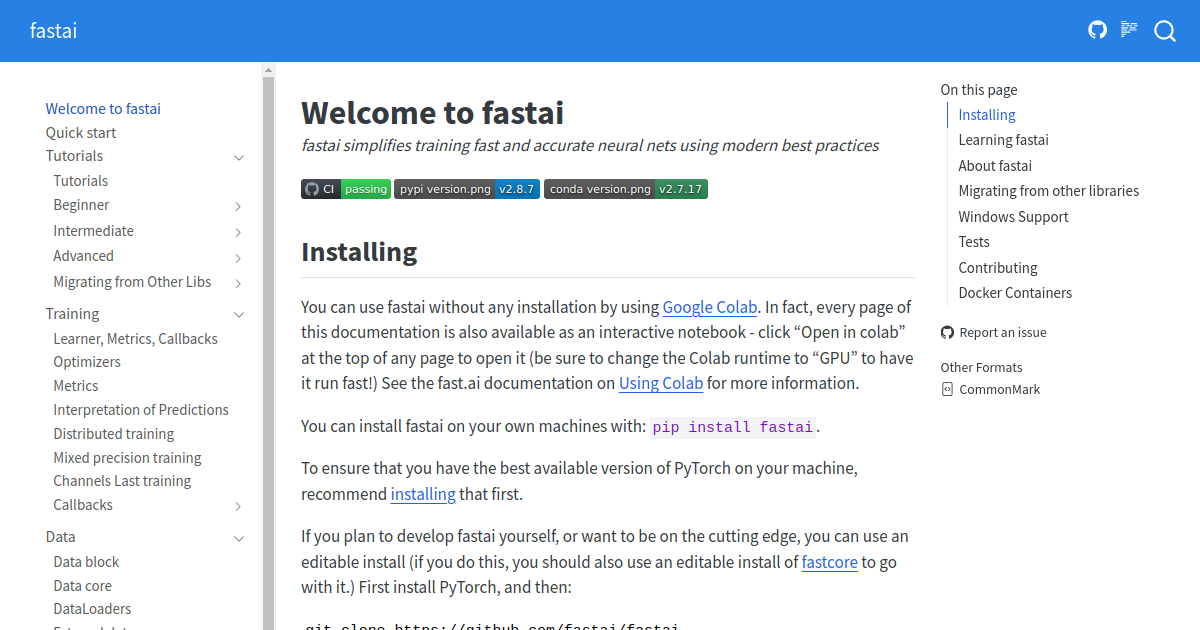The width and height of the screenshot is (1200, 630).
Task: Open the fastcore link
Action: [x=830, y=562]
